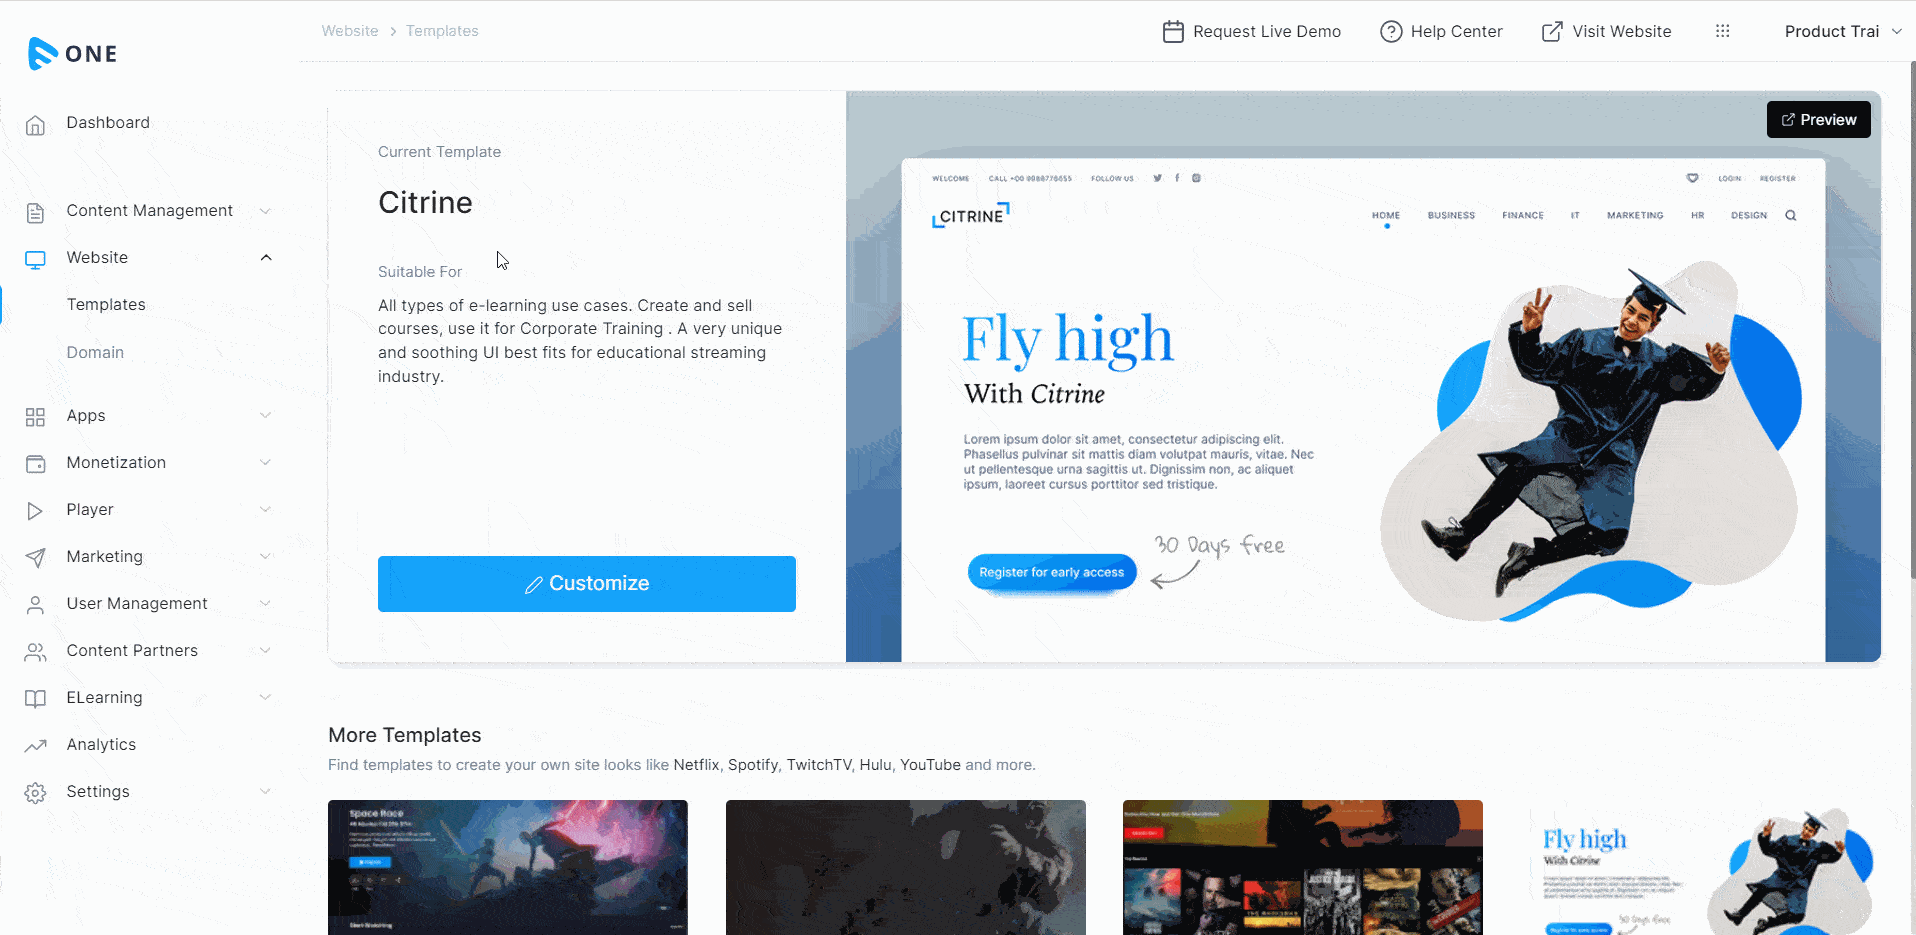Click the Preview button on template
Viewport: 1916px width, 935px height.
click(1818, 120)
